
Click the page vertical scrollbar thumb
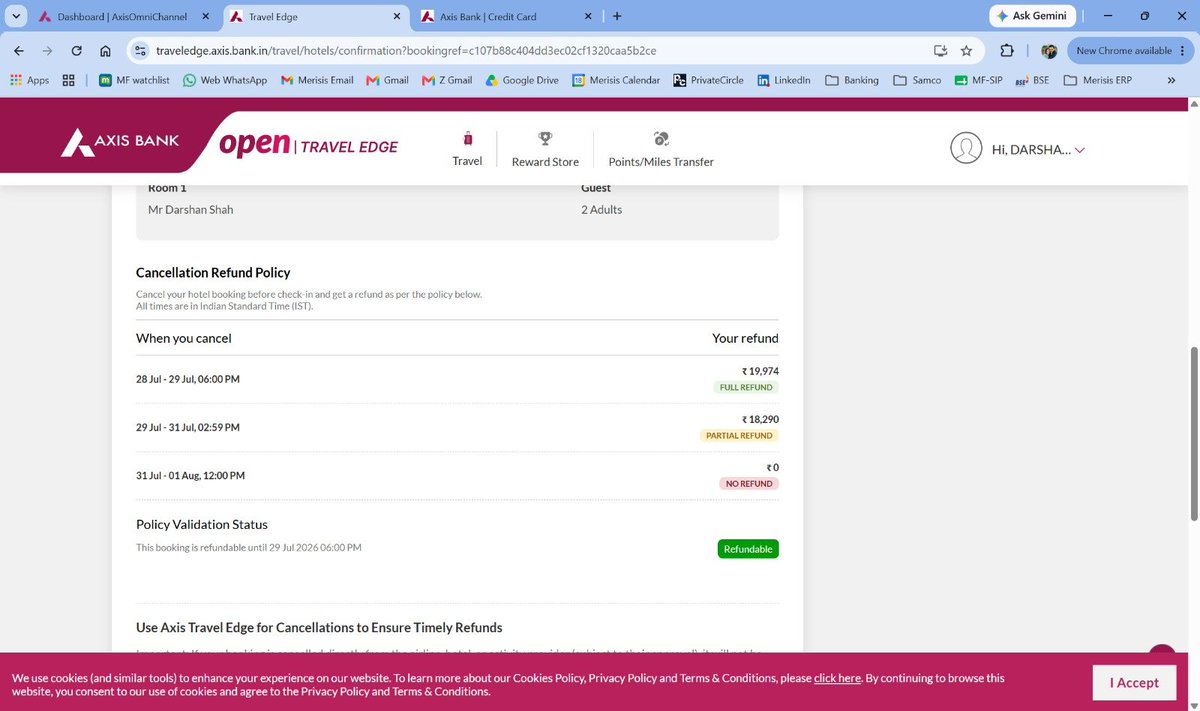click(1192, 433)
